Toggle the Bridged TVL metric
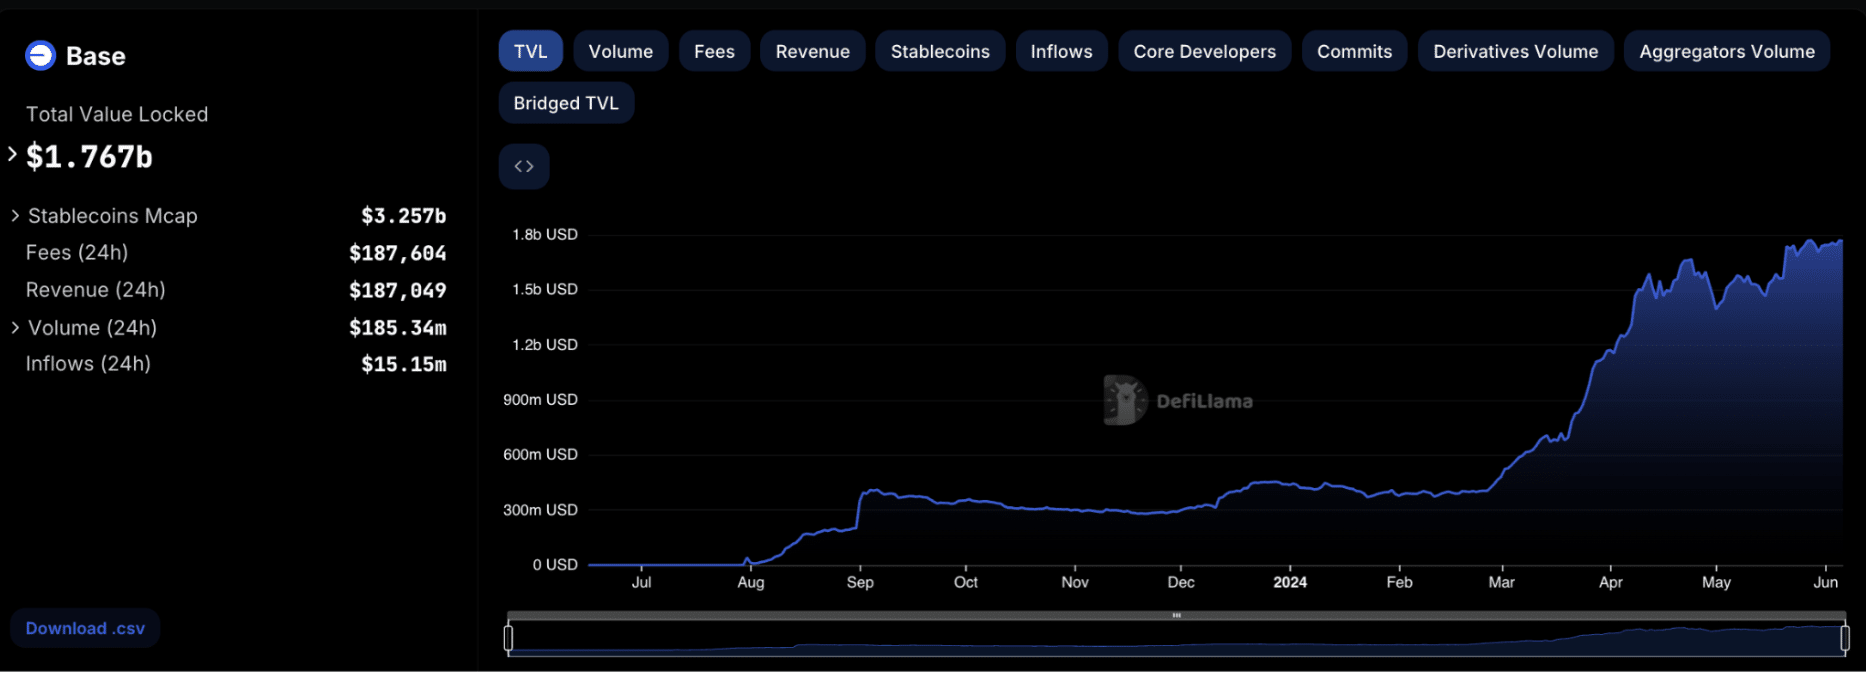The image size is (1866, 674). [566, 103]
